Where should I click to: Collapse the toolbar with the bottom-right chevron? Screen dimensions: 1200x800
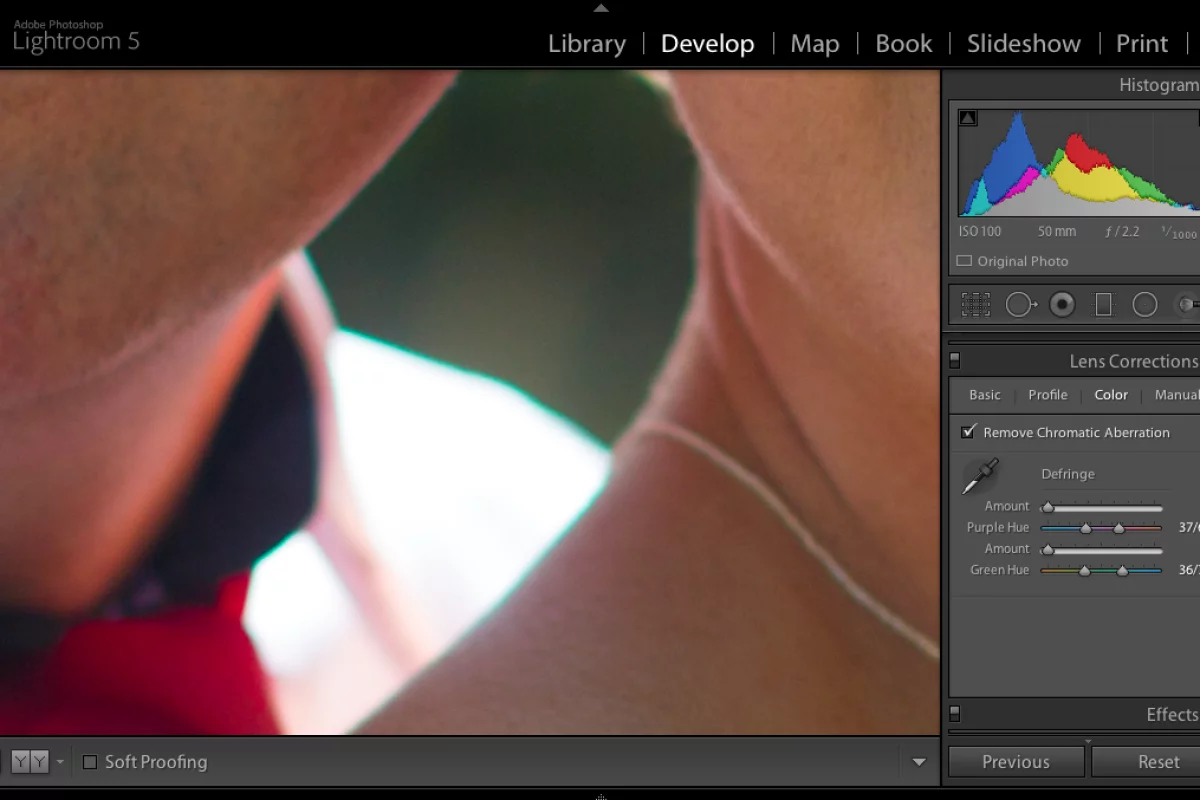(x=918, y=761)
